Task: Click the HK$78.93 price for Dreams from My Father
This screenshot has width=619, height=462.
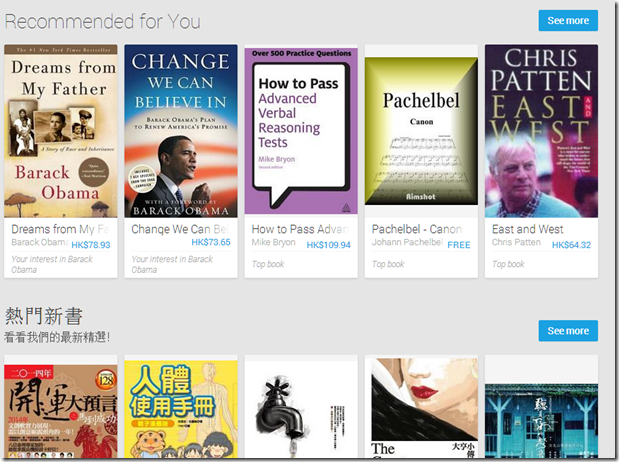Action: coord(91,245)
